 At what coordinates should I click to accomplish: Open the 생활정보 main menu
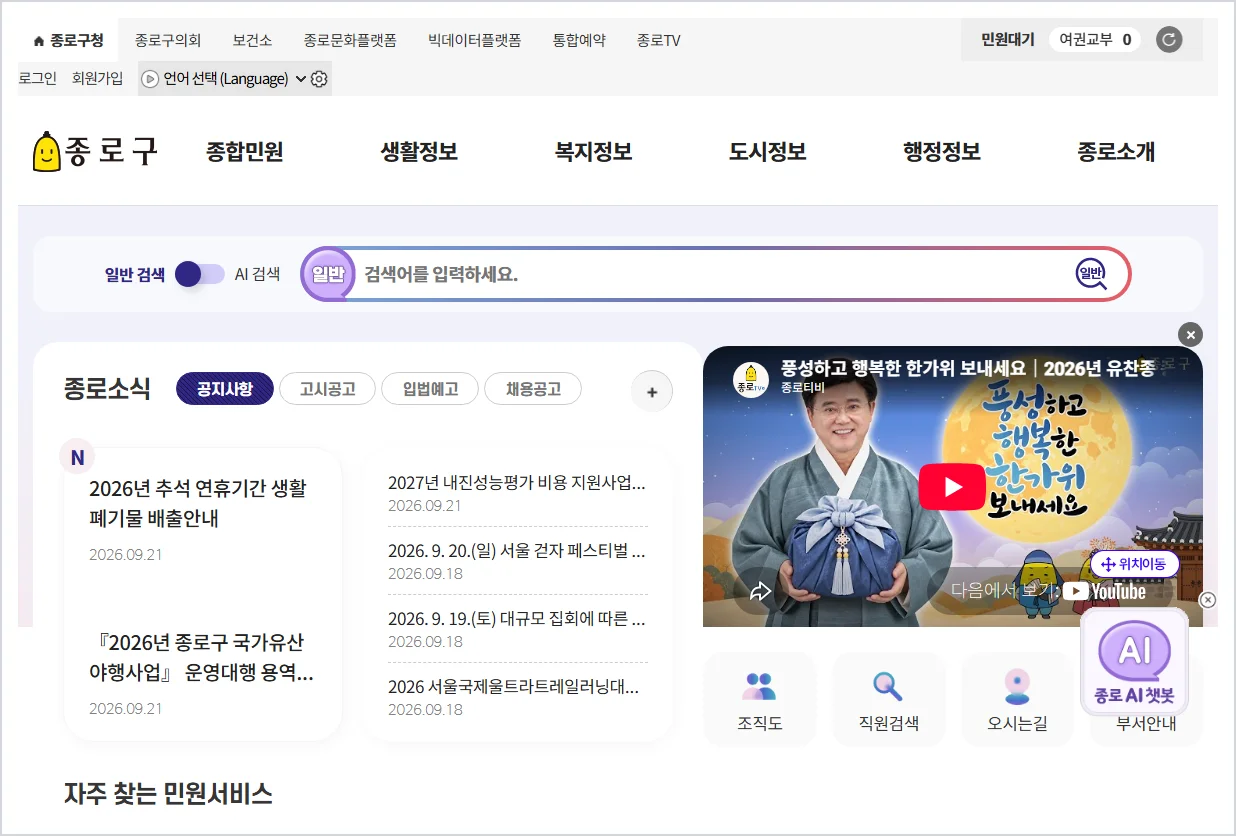tap(419, 152)
